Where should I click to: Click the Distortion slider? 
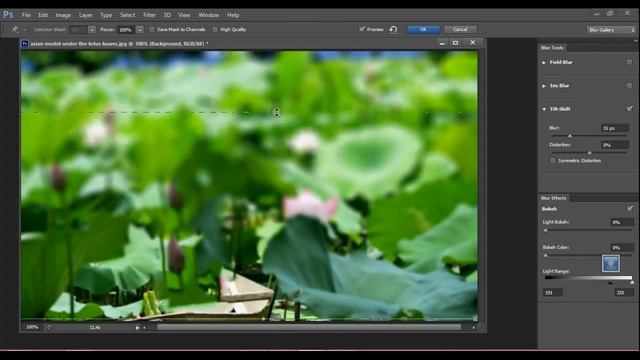pyautogui.click(x=588, y=153)
